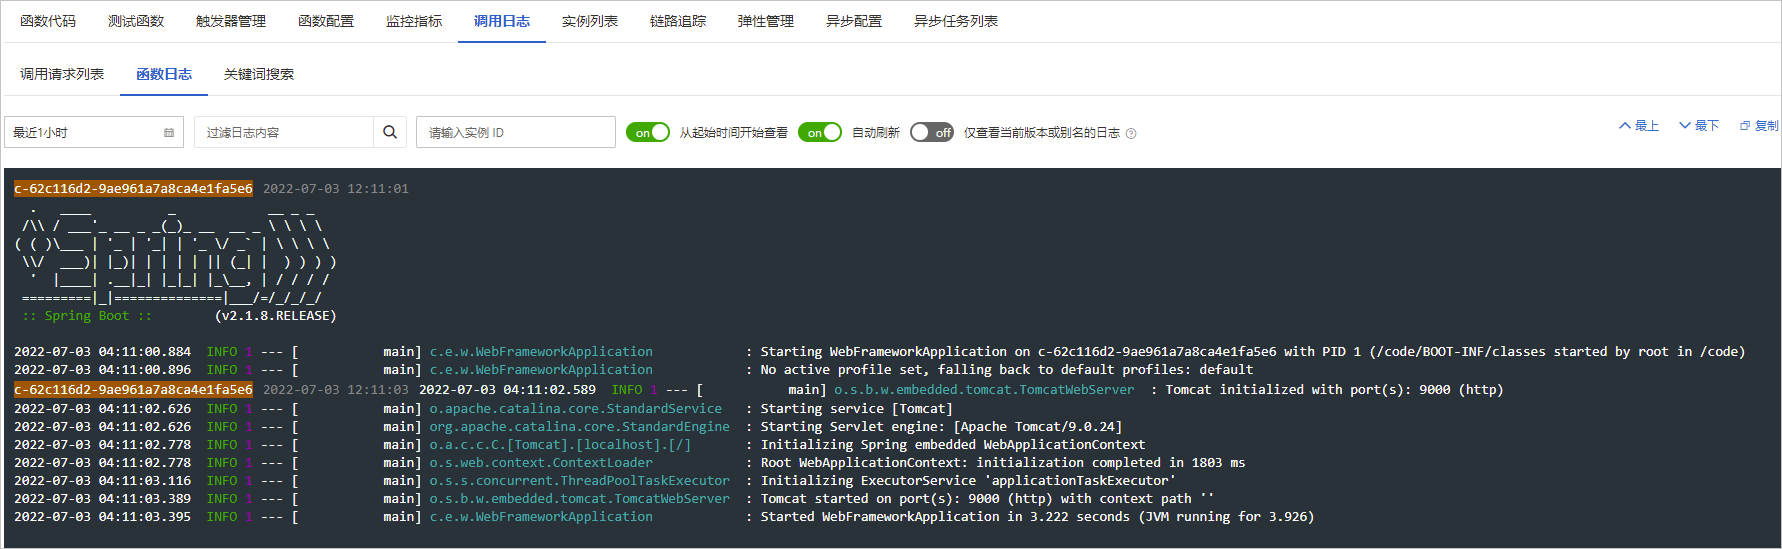Viewport: 1782px width, 549px height.
Task: Enable 仅查看当前版本或别名的日志 switch
Action: pos(931,132)
